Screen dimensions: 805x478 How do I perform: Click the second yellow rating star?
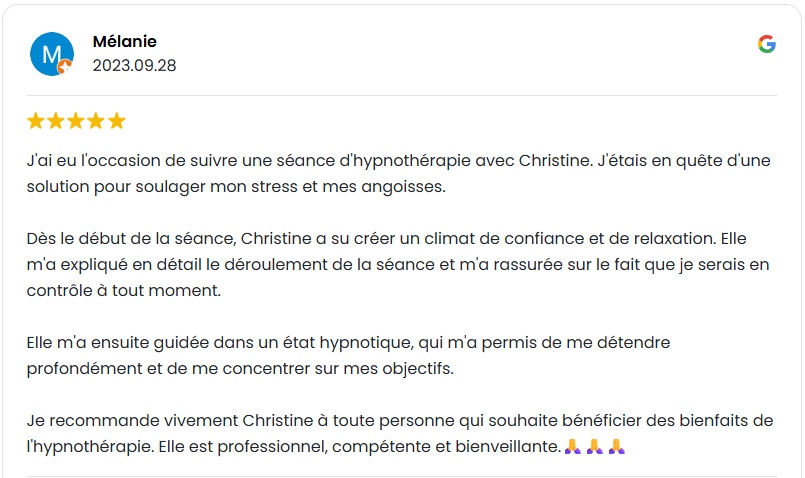click(56, 121)
